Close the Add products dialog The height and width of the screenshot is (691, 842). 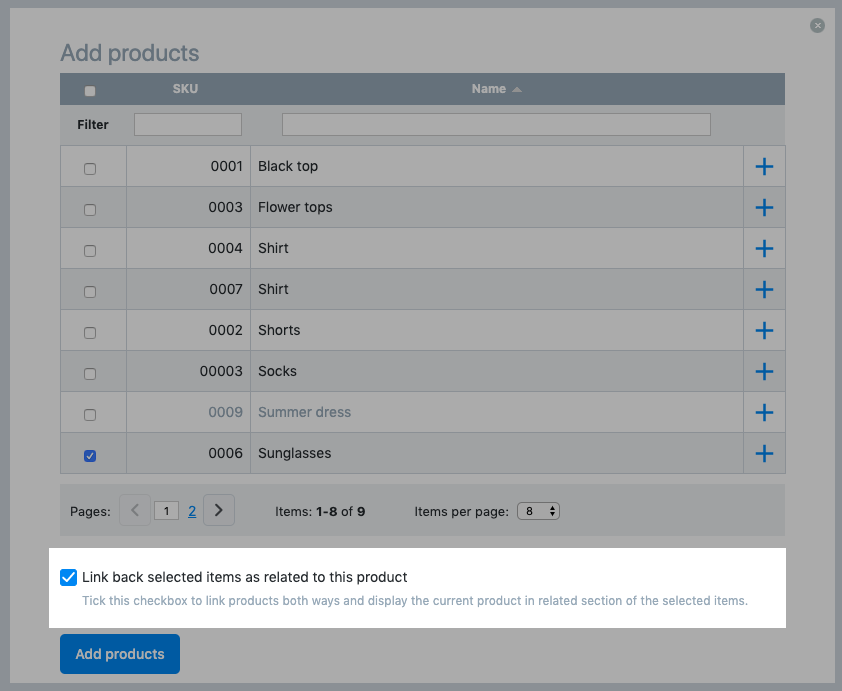coord(817,25)
